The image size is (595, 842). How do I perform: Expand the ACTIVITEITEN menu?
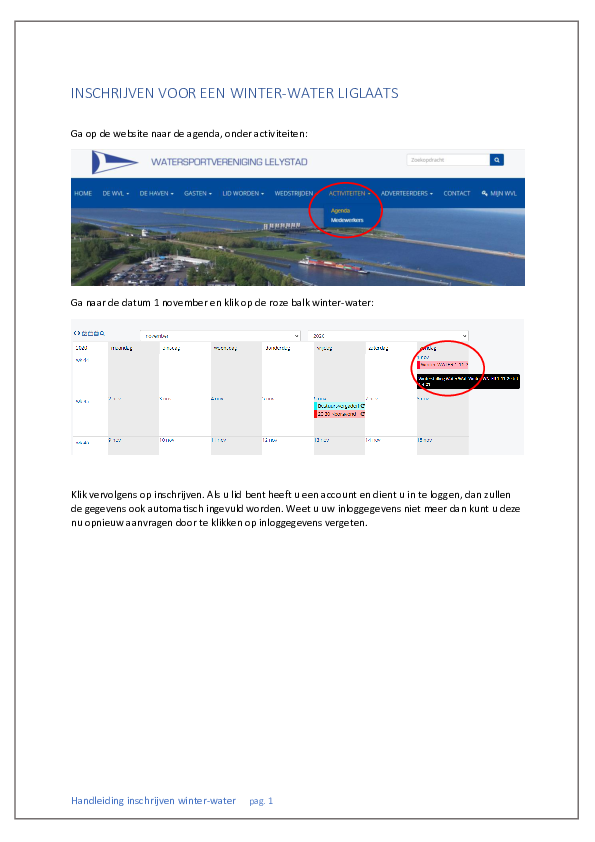pyautogui.click(x=350, y=193)
